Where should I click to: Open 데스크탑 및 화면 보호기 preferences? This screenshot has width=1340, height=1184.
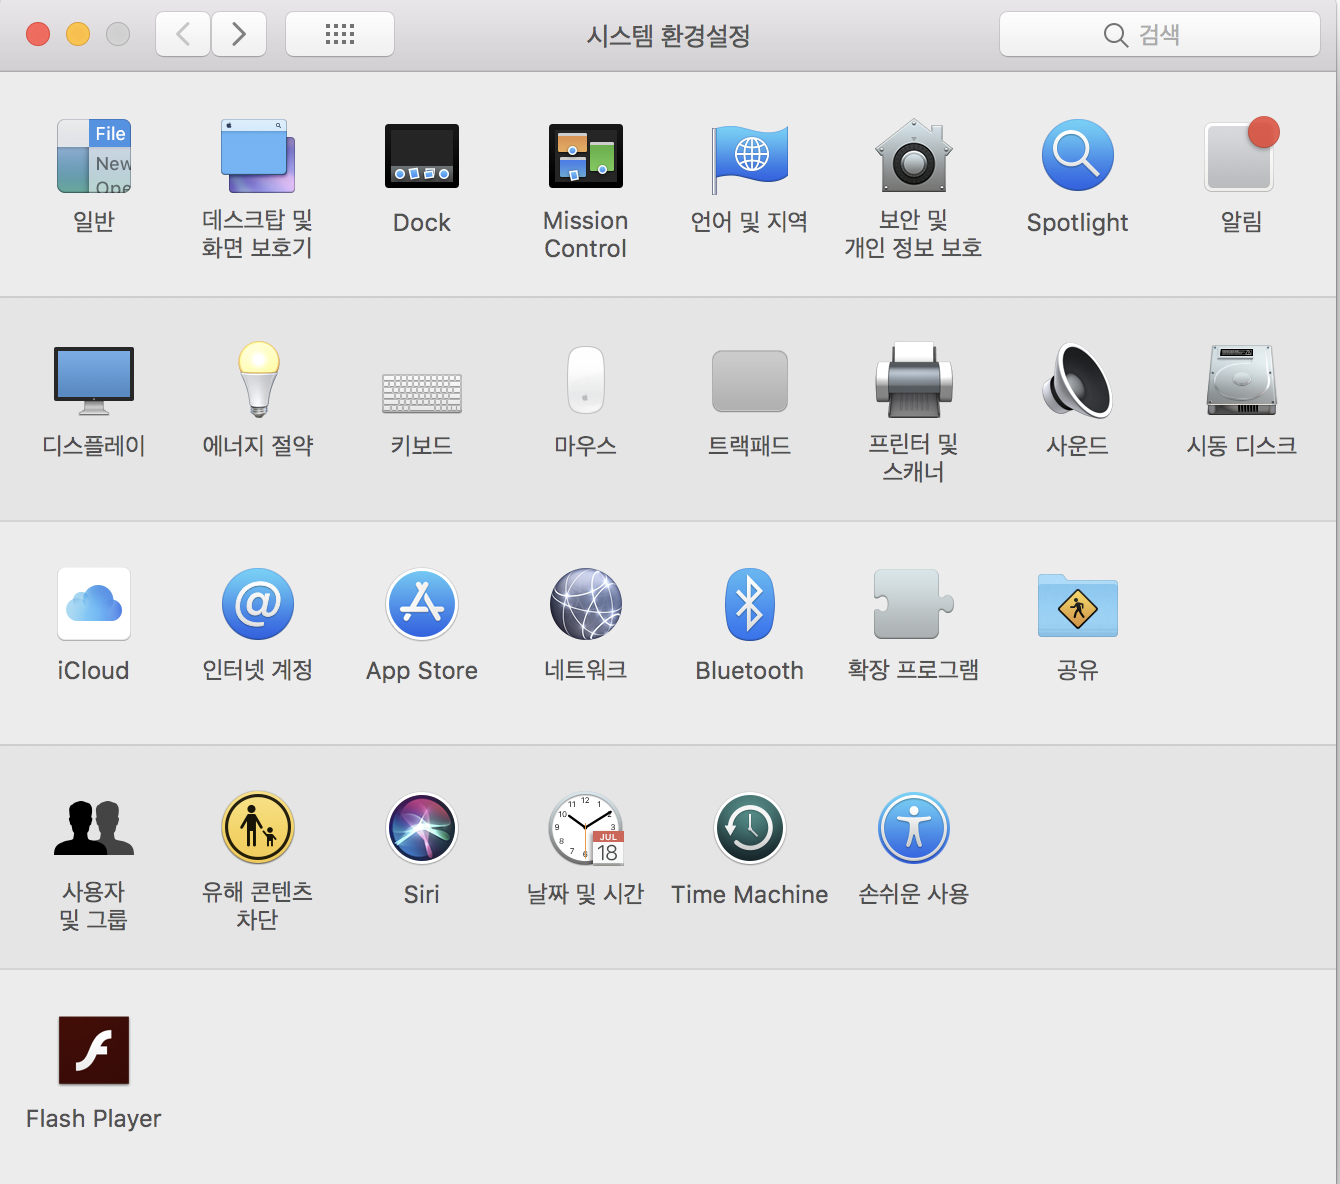tap(258, 156)
